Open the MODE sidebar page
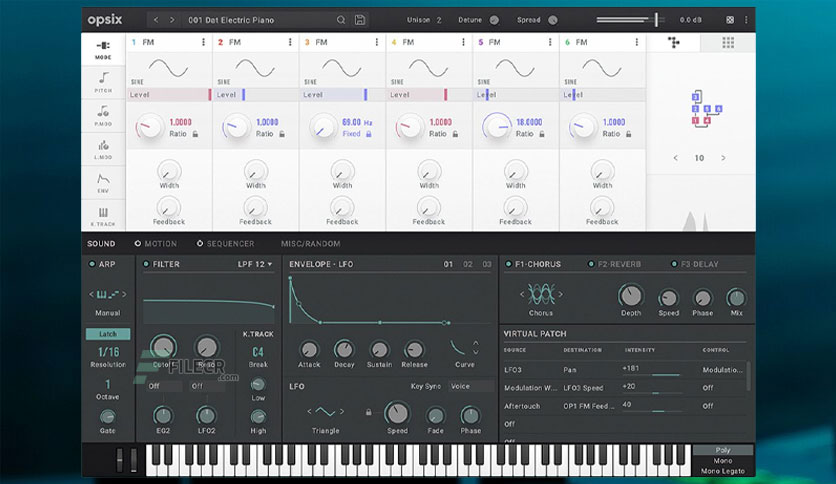This screenshot has height=484, width=836. click(103, 50)
